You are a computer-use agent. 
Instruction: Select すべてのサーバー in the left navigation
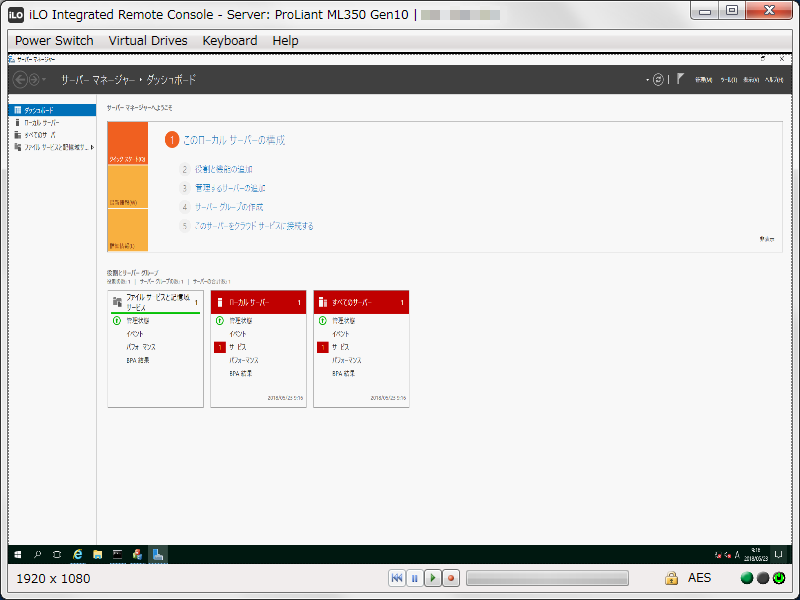pos(52,135)
